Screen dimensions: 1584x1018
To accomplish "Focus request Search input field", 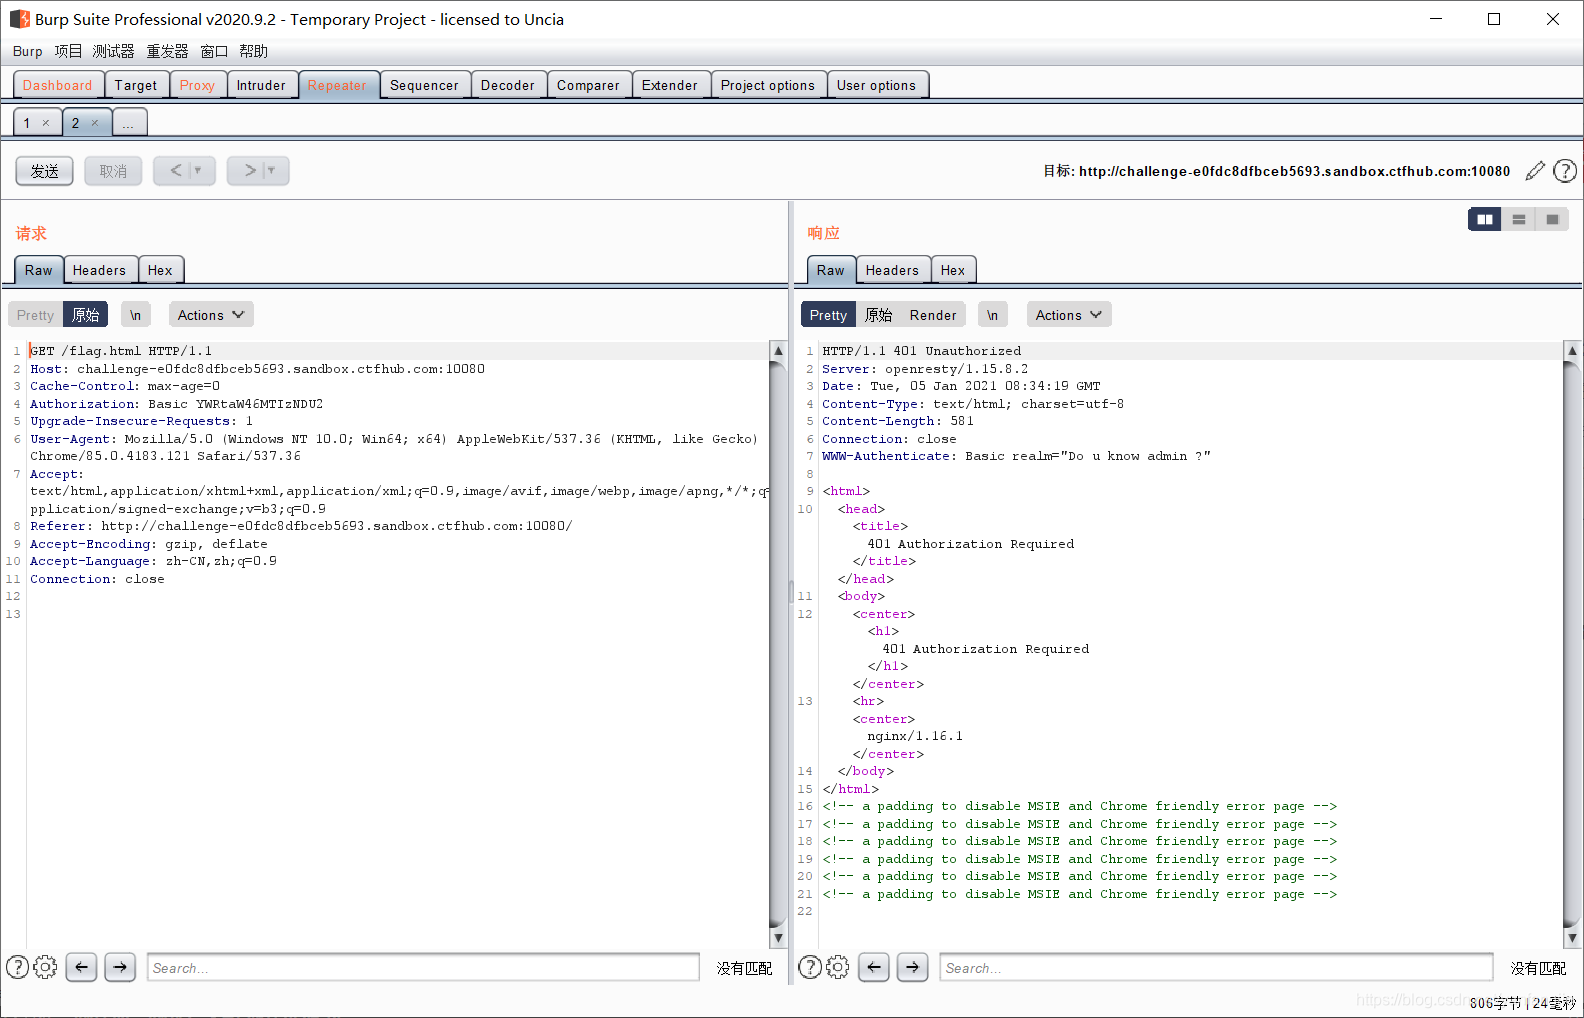I will tap(423, 967).
